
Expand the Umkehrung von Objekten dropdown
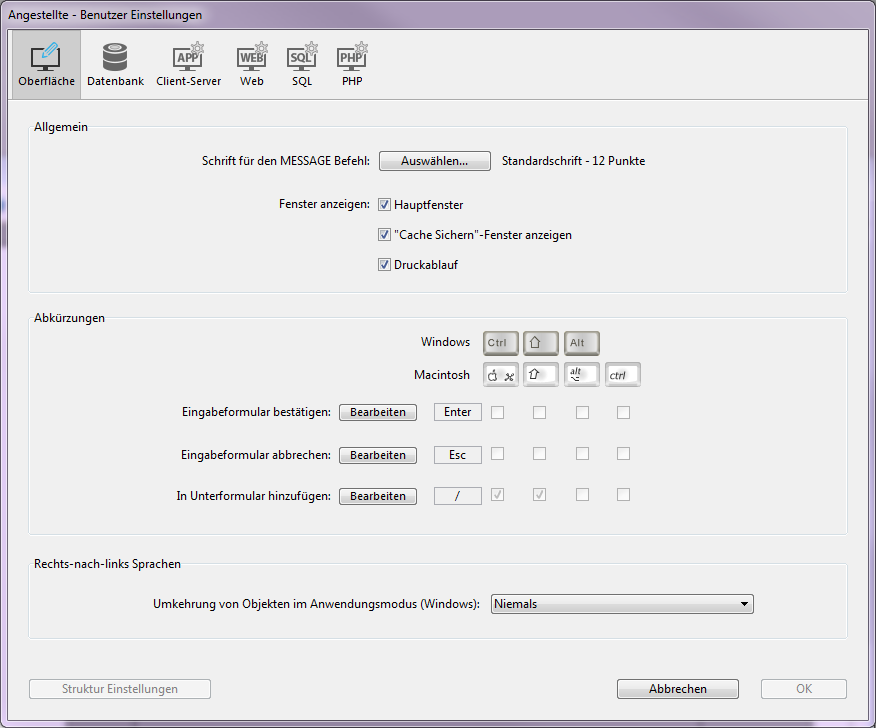pos(622,604)
